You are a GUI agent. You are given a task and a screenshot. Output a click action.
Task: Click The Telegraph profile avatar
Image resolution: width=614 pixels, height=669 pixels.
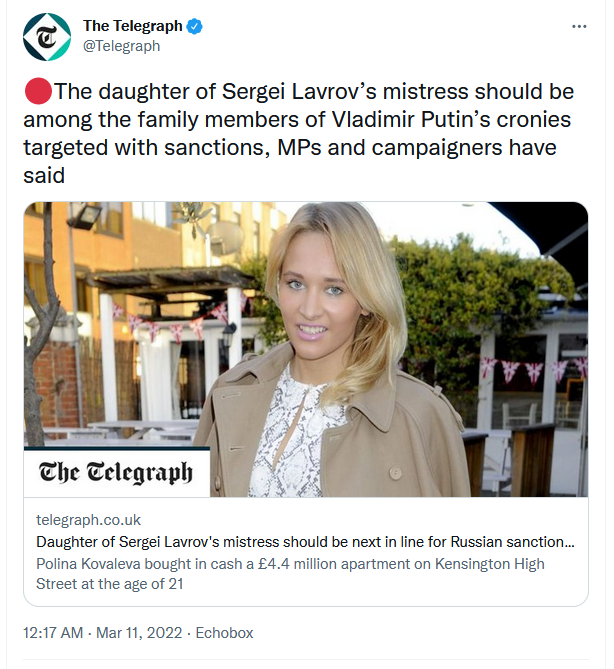(47, 37)
